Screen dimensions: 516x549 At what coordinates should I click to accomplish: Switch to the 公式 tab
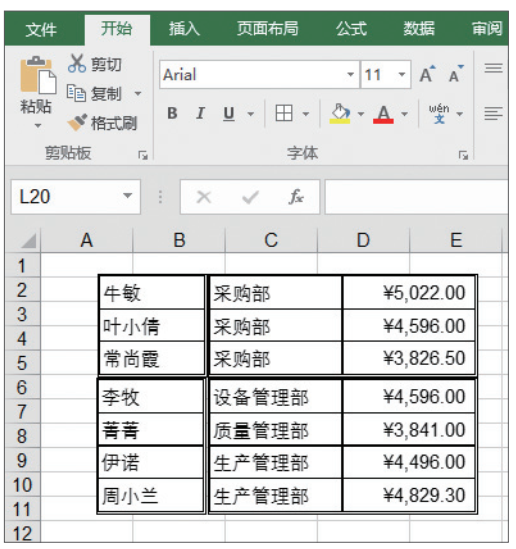351,29
